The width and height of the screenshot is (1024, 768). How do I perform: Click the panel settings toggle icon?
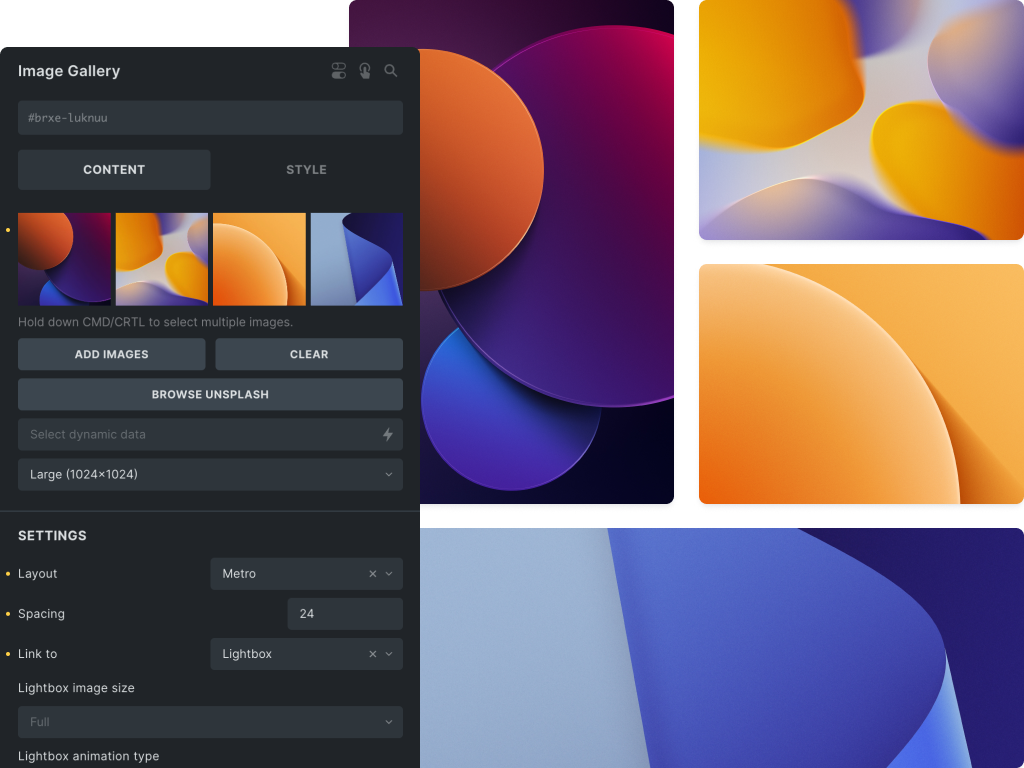click(x=338, y=70)
